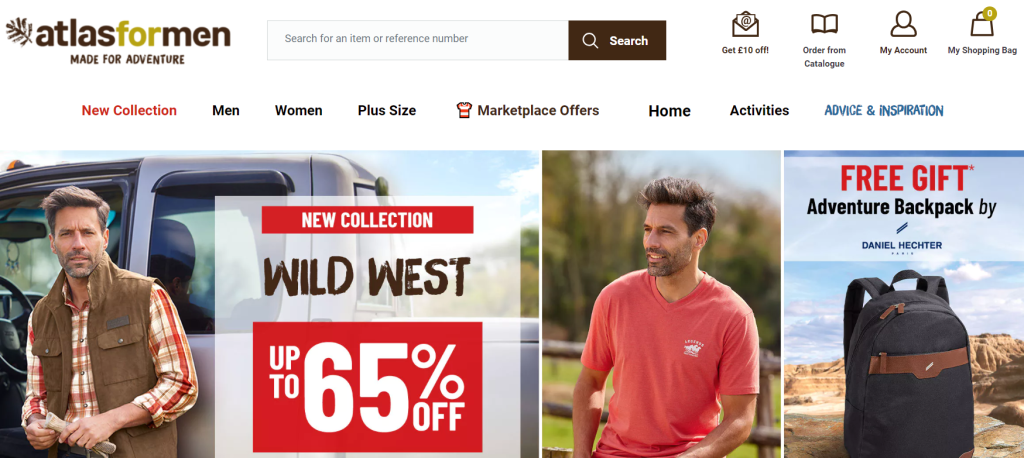
Task: Open the New Collection menu
Action: point(129,110)
